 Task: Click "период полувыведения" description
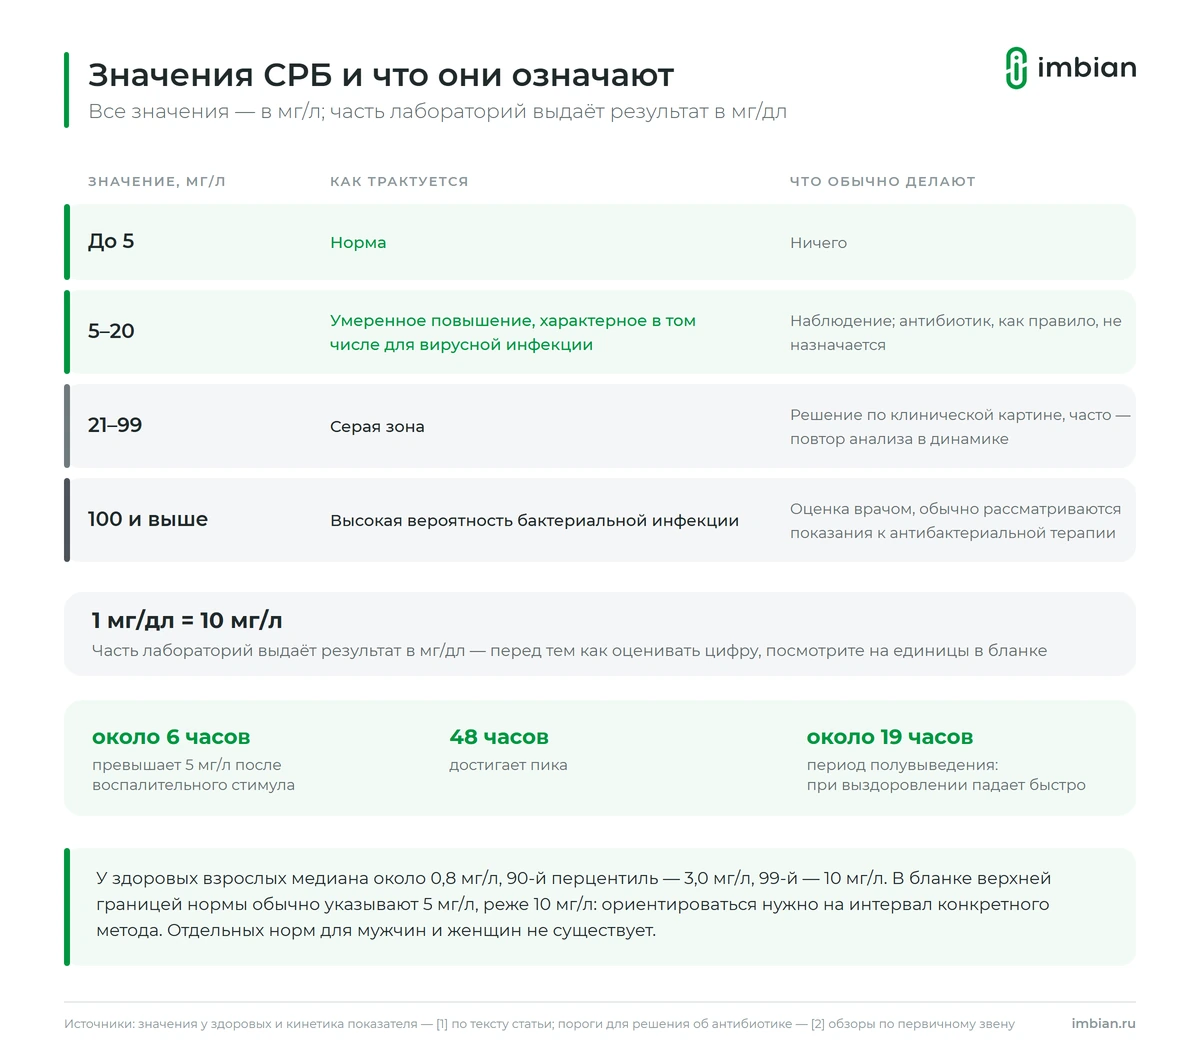point(946,775)
